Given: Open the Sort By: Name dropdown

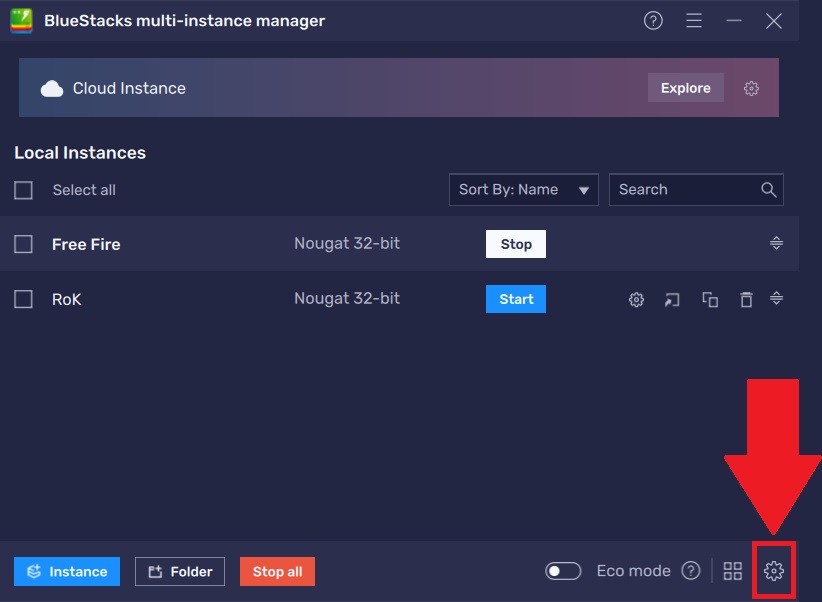Looking at the screenshot, I should 524,189.
